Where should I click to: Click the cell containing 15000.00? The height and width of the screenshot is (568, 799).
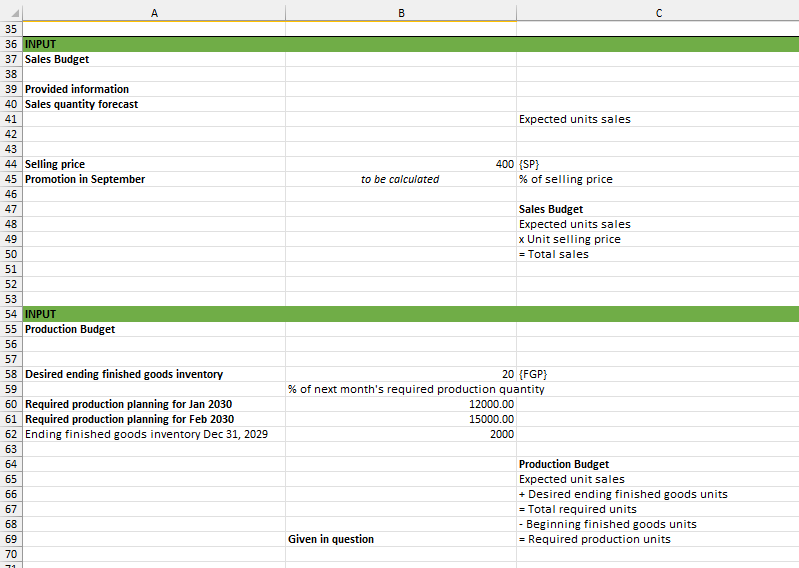pos(400,419)
